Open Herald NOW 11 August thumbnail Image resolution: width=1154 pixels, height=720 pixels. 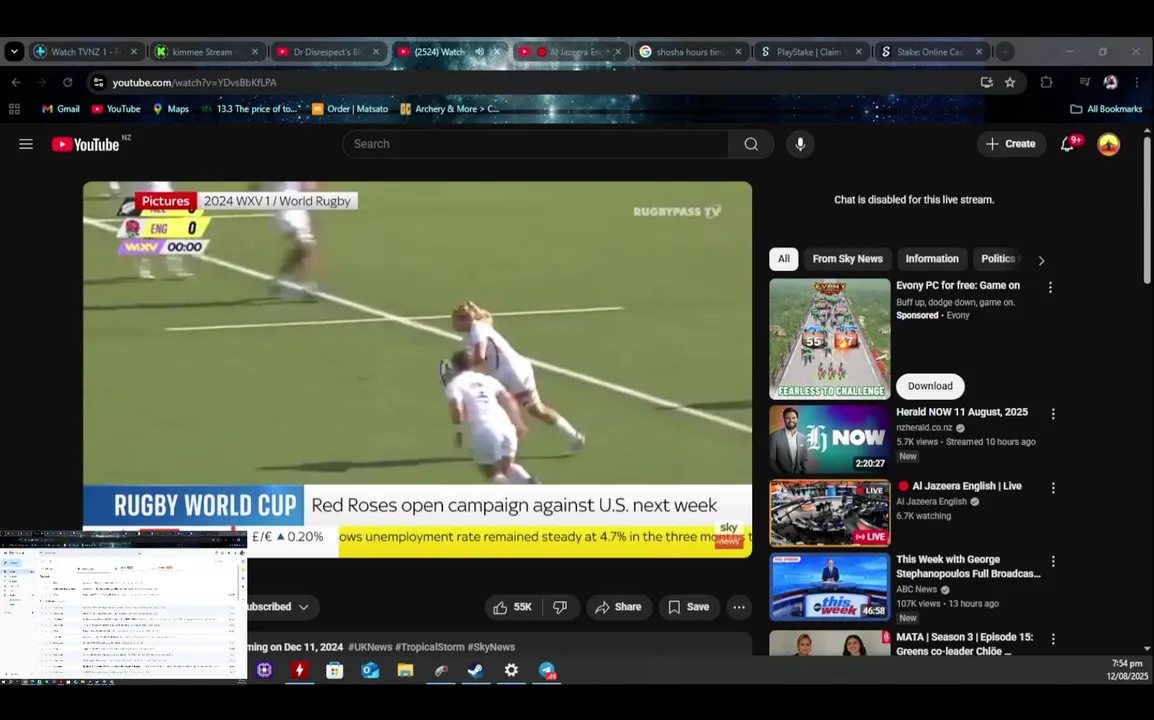pyautogui.click(x=830, y=440)
